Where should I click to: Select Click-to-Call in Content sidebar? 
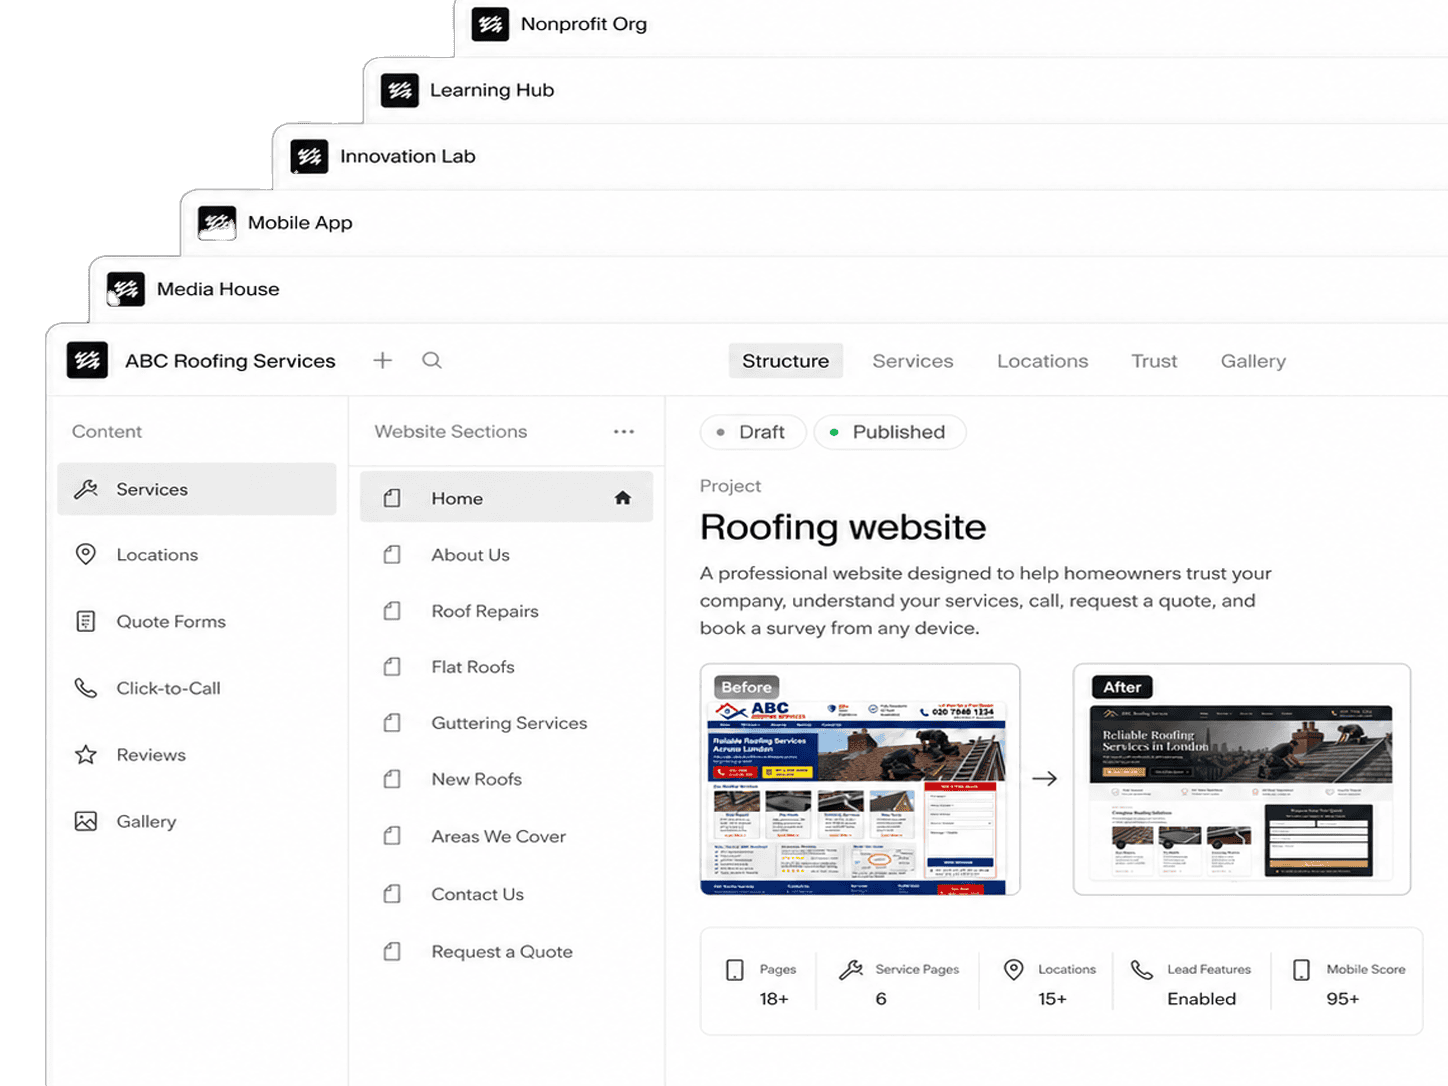197,688
